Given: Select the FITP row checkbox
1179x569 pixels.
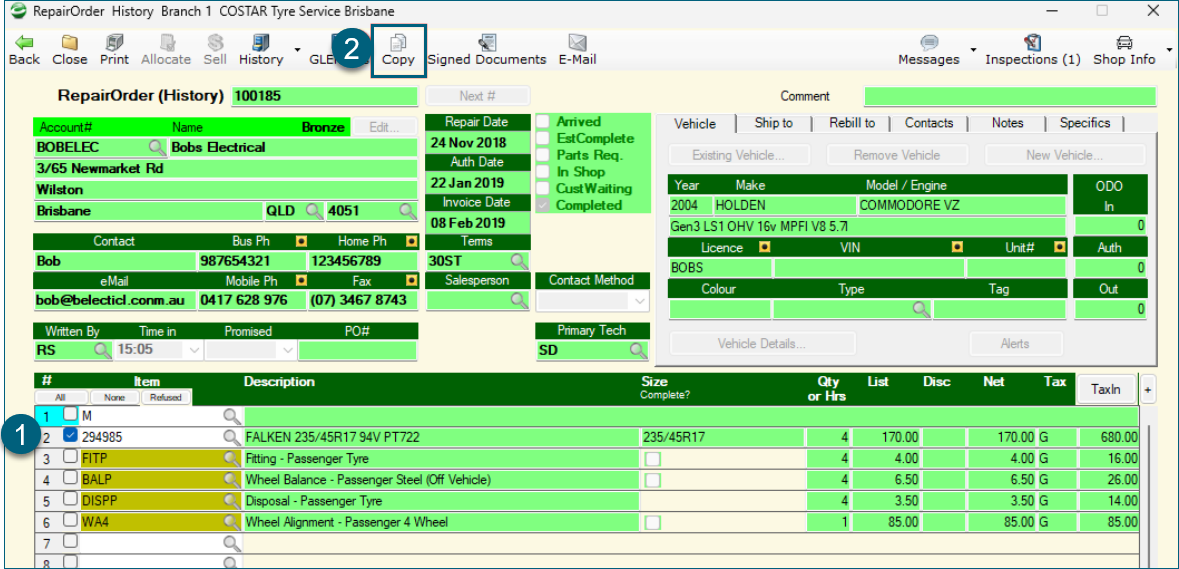Looking at the screenshot, I should click(70, 456).
